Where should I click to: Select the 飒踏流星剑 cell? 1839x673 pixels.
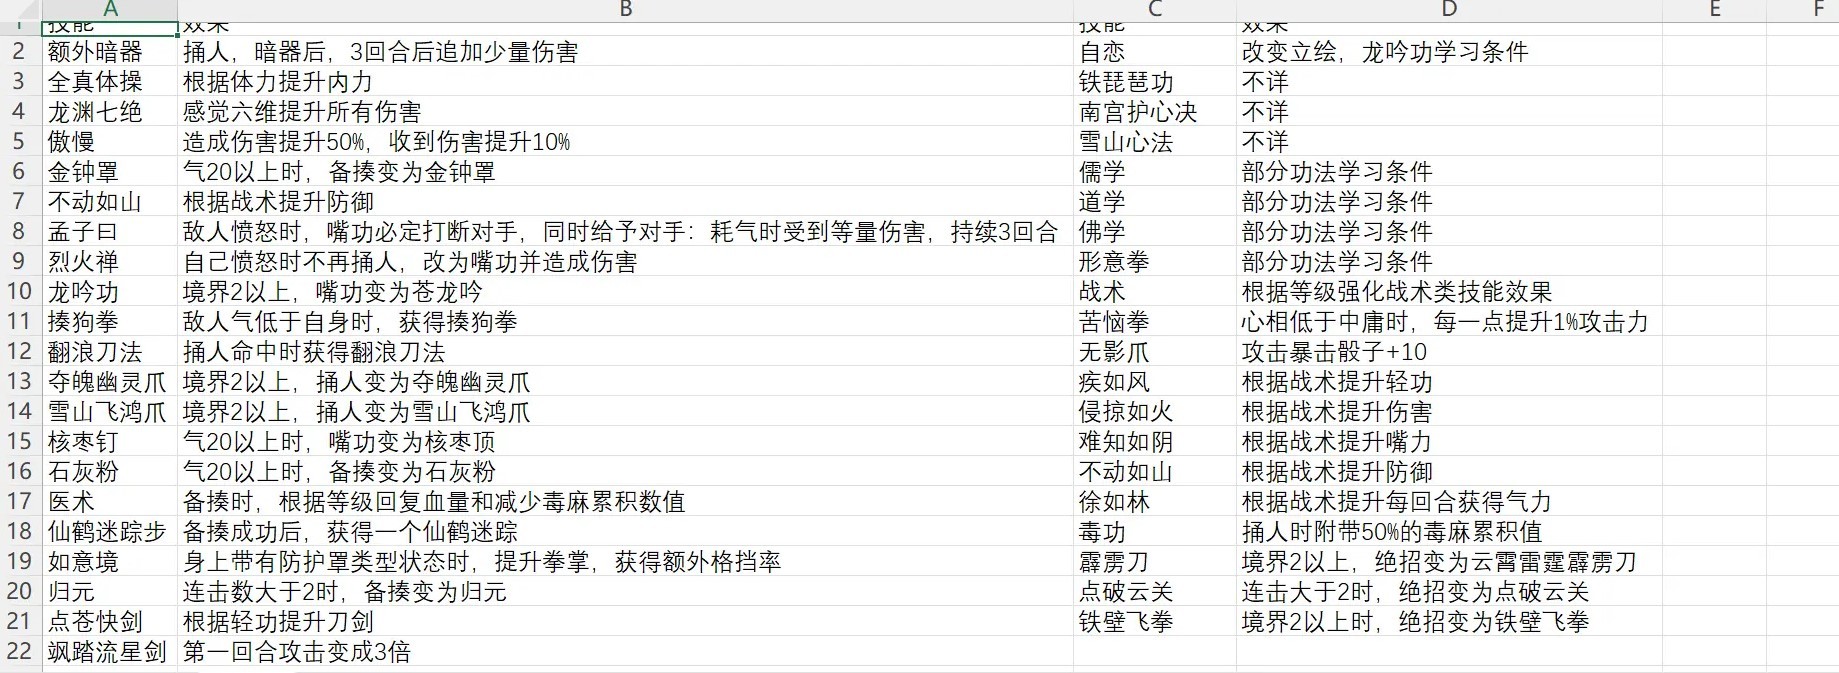click(x=108, y=652)
